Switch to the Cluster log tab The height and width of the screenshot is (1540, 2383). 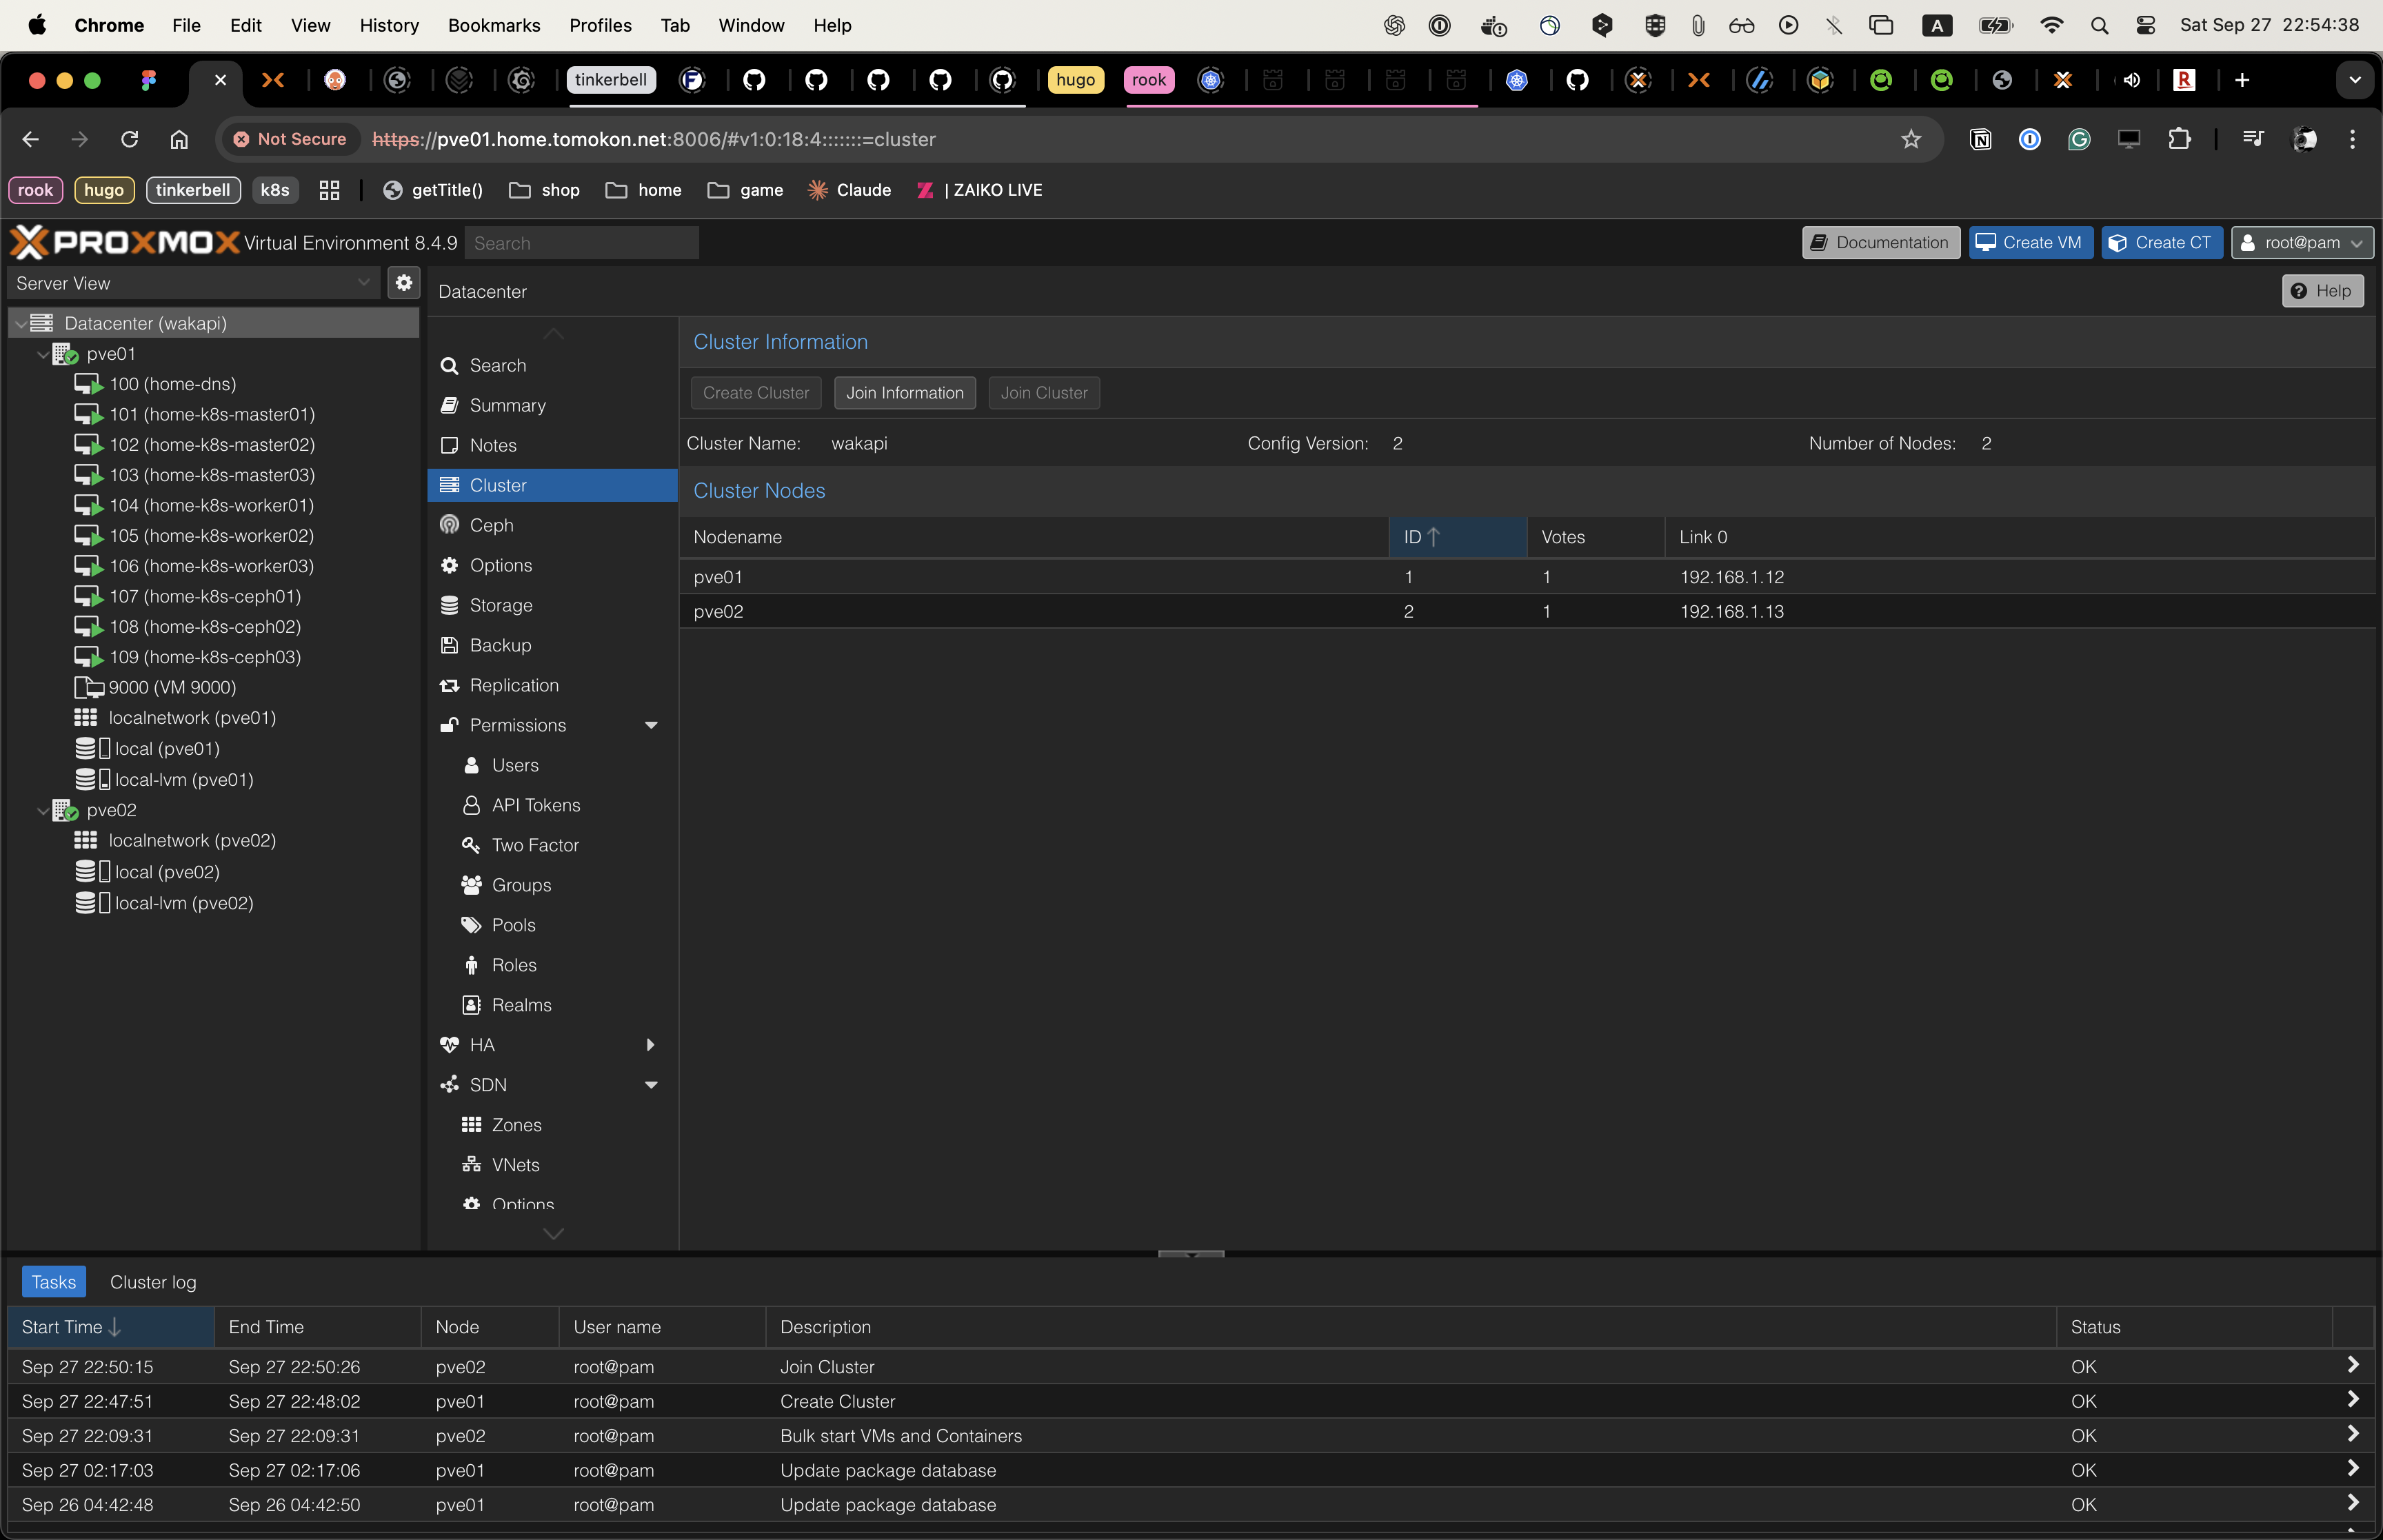(153, 1282)
